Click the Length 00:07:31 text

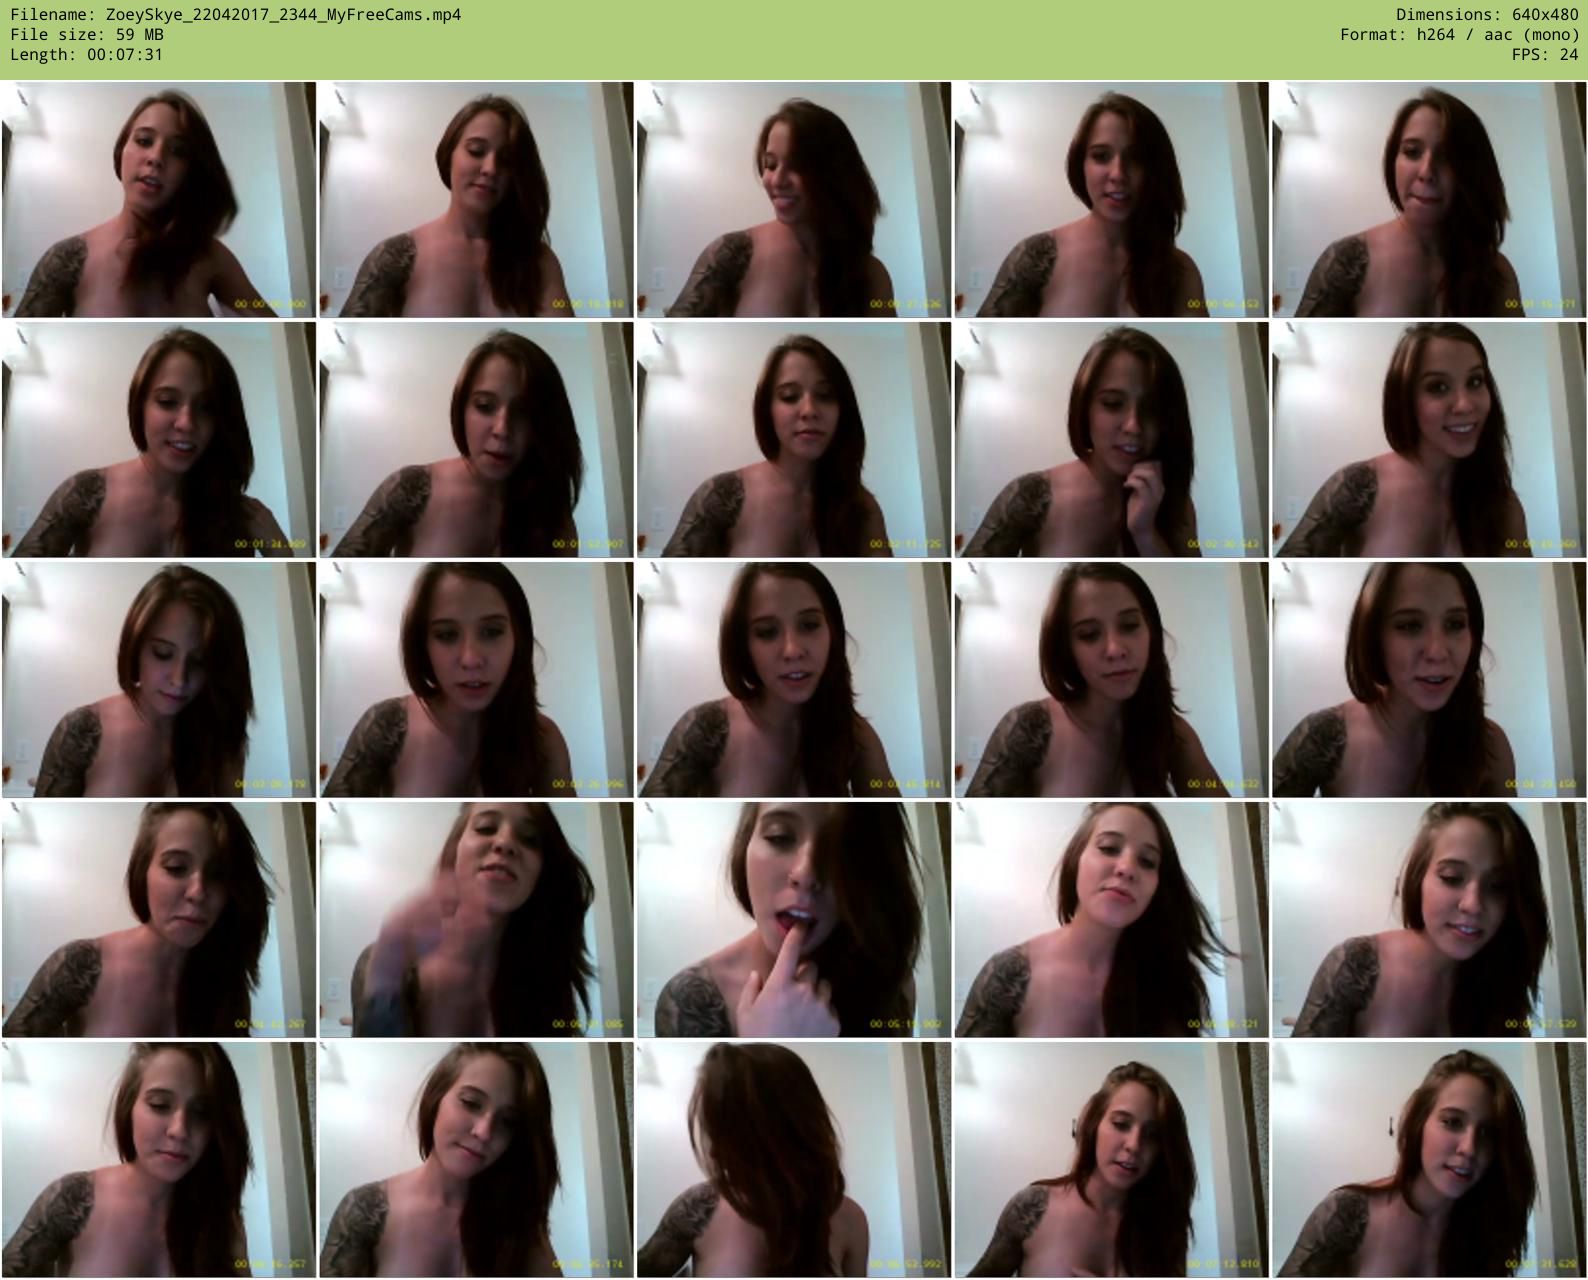coord(86,55)
